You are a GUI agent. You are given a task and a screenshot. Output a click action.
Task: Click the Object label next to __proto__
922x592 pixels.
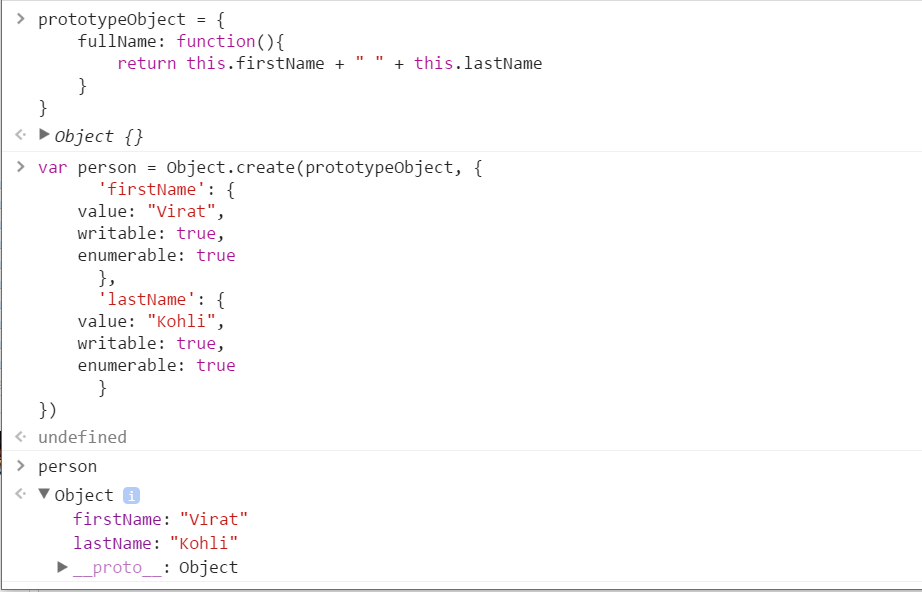207,567
